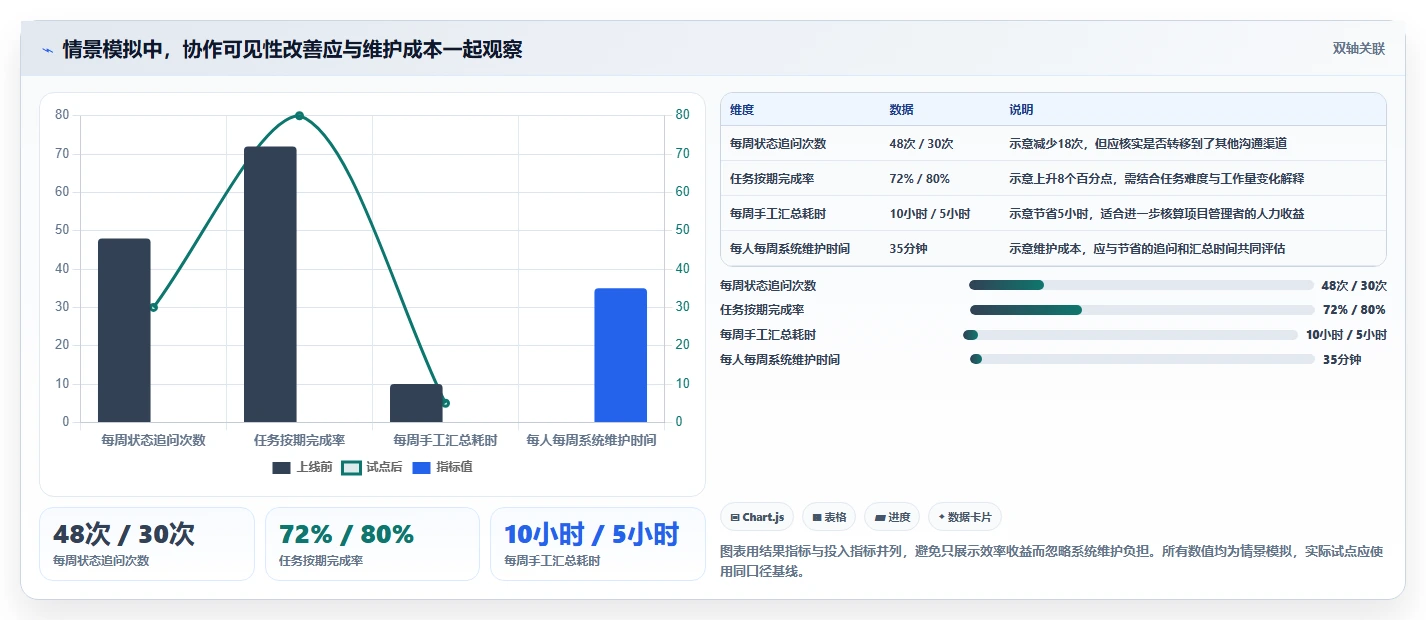Viewport: 1426px width, 620px height.
Task: Click the 每人每周系统维护时间 progress bar
Action: [1142, 359]
